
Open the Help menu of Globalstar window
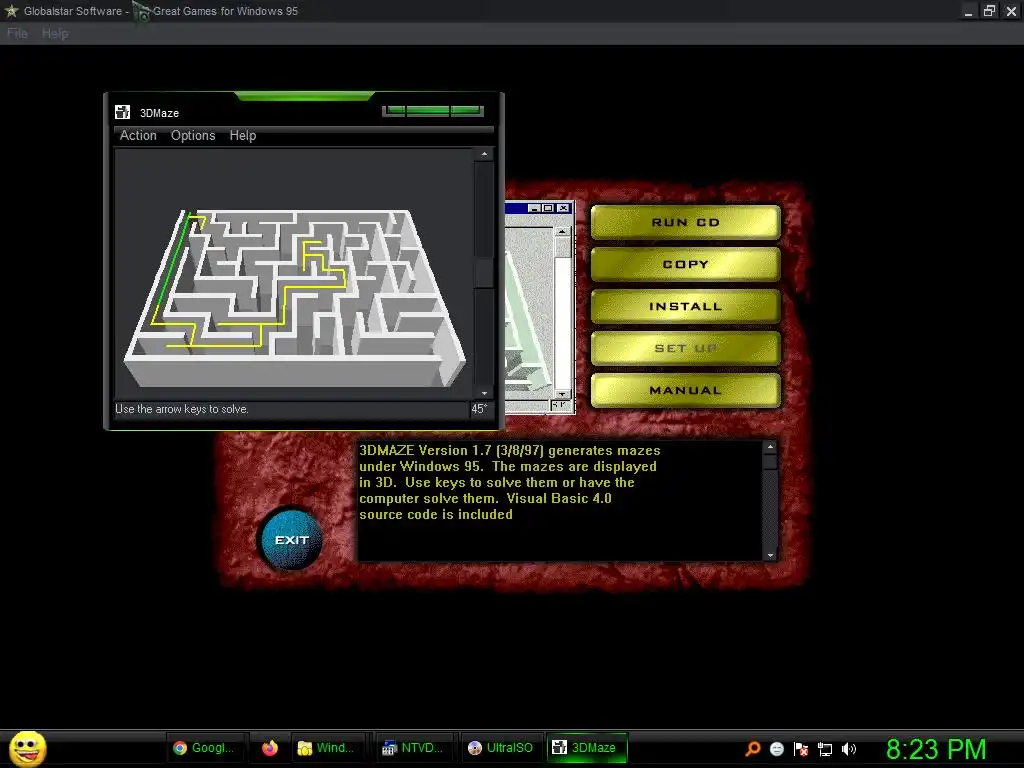[55, 33]
